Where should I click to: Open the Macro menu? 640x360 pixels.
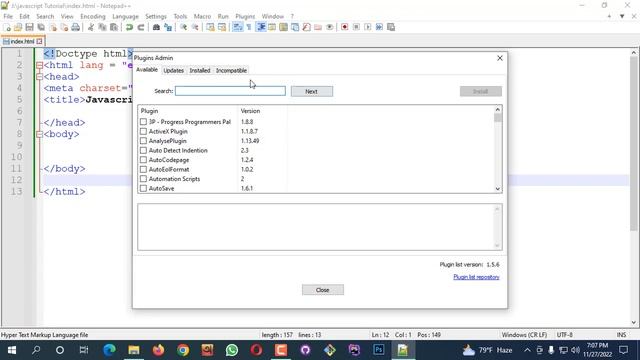point(202,16)
